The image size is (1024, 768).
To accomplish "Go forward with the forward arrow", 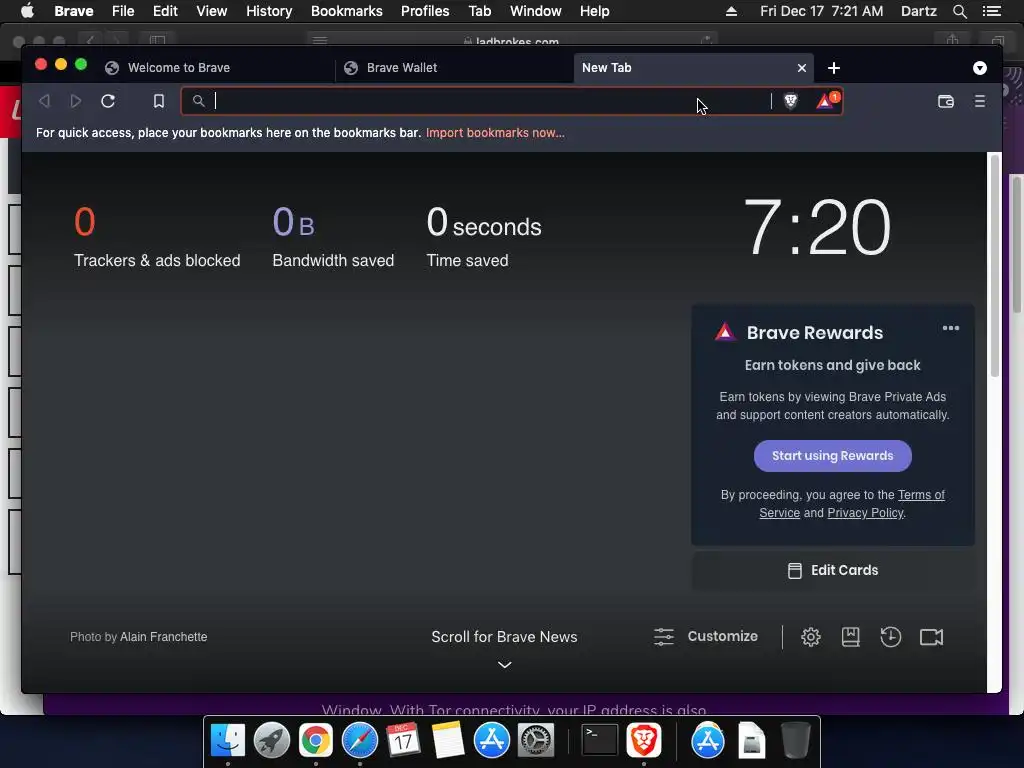I will tap(76, 101).
